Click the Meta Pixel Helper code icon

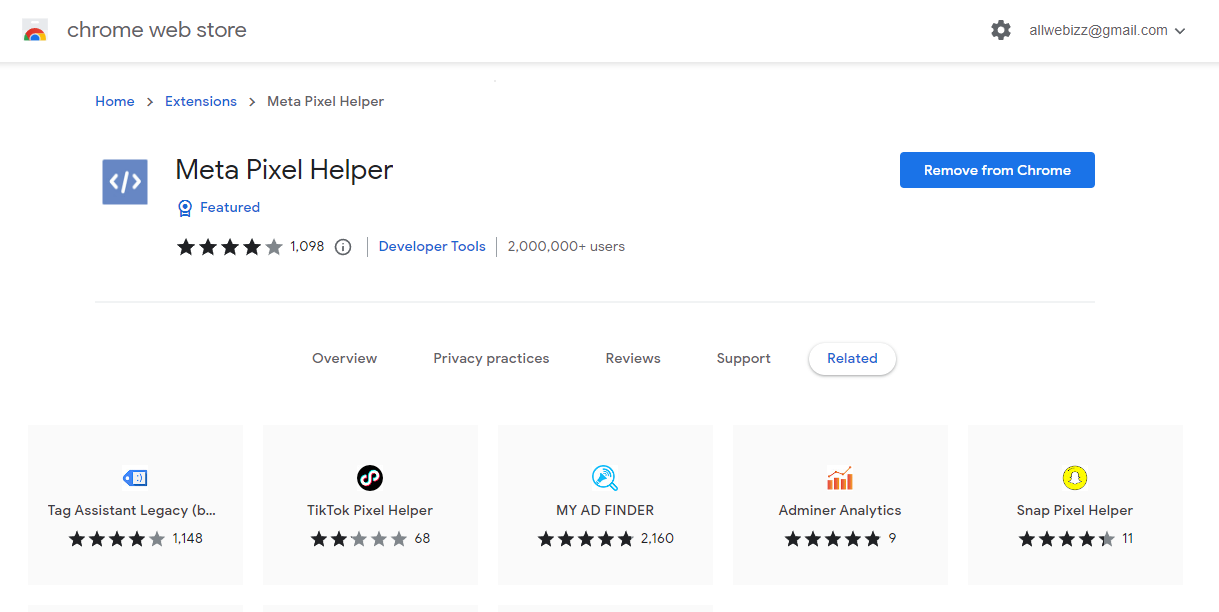(125, 182)
